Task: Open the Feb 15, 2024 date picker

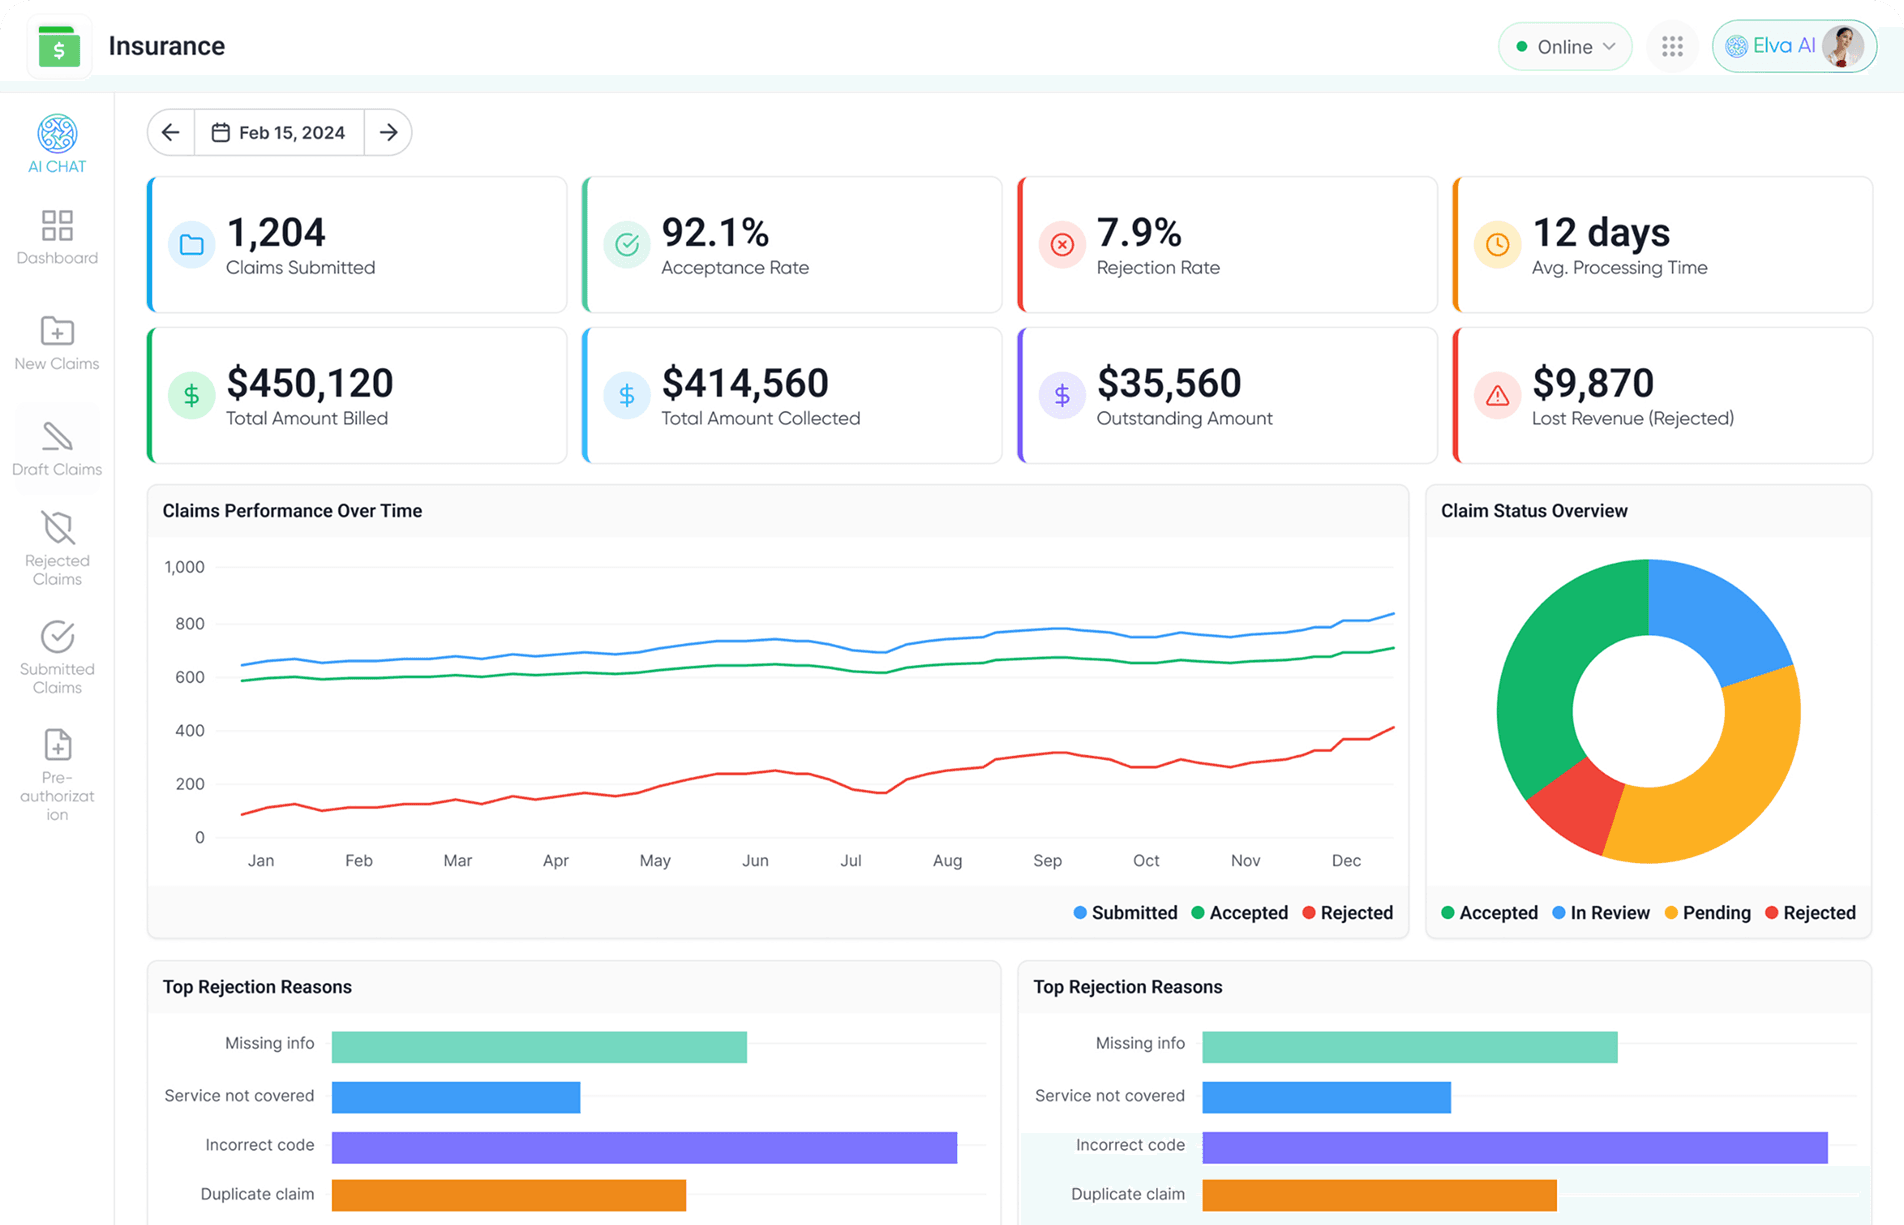Action: [279, 133]
